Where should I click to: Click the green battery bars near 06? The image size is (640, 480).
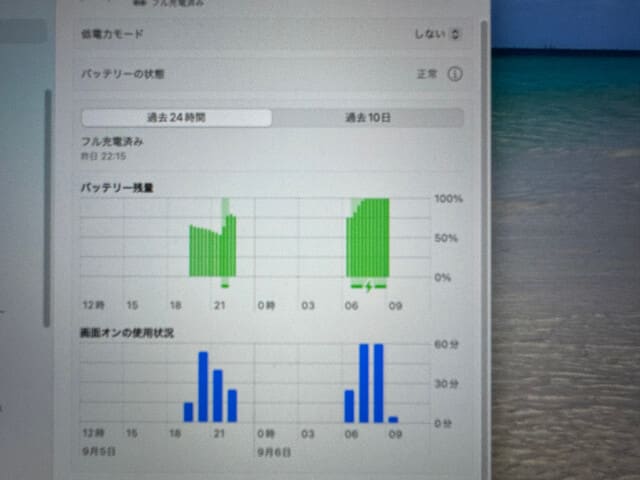tap(368, 238)
